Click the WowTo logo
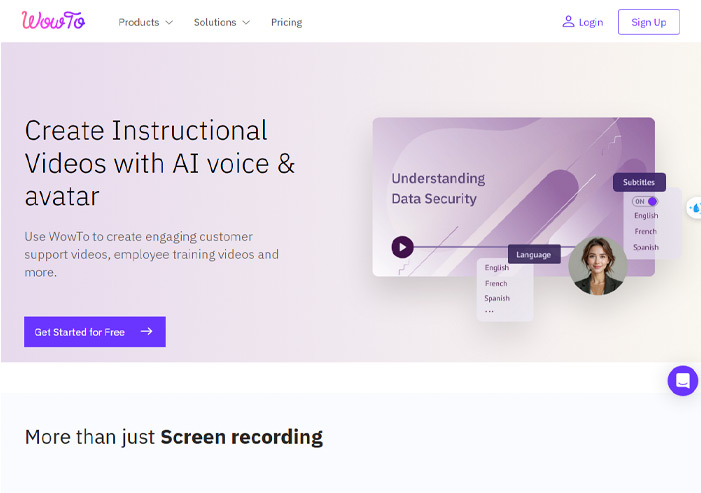The image size is (701, 493). tap(53, 21)
